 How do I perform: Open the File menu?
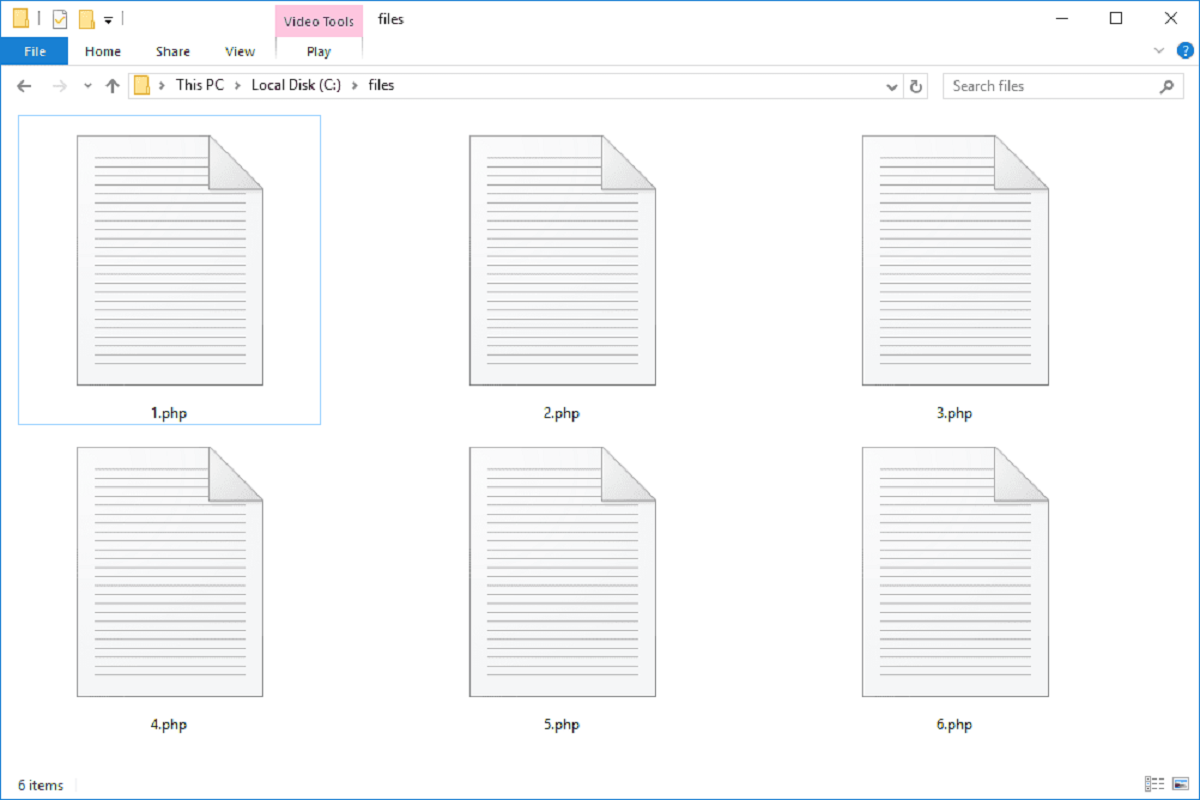[x=34, y=51]
